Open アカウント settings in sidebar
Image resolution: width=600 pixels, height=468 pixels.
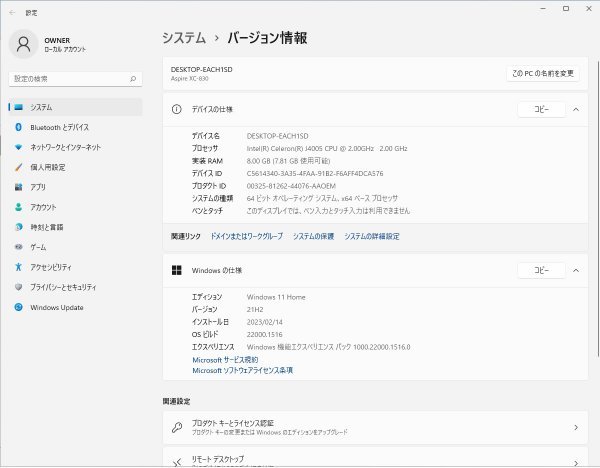[75, 207]
